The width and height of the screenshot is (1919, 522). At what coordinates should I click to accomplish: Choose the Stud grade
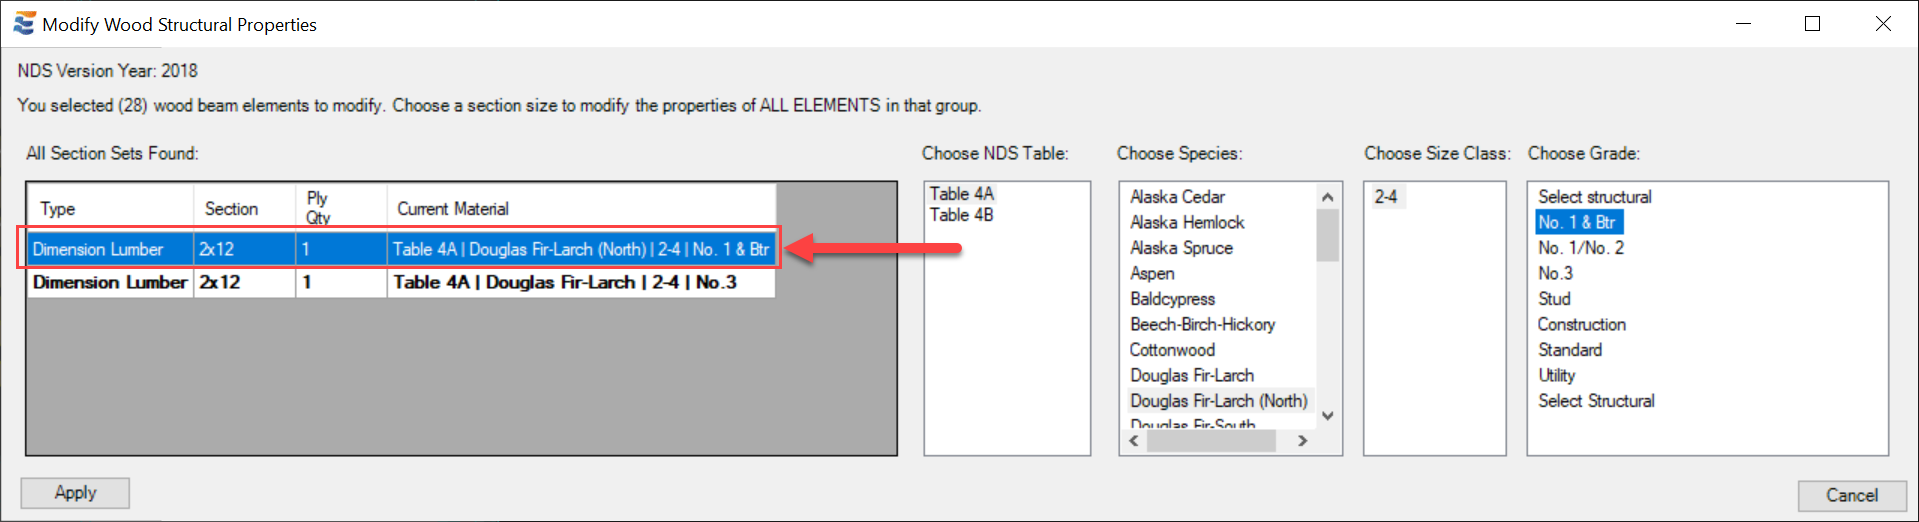[x=1554, y=299]
